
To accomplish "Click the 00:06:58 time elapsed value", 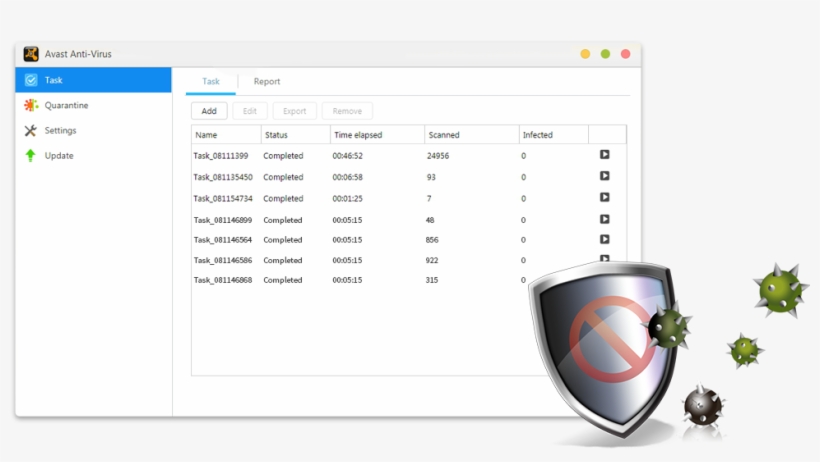I will tap(347, 177).
